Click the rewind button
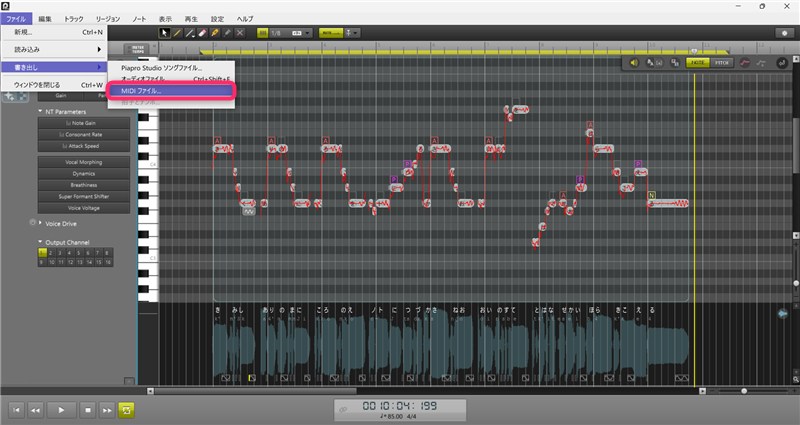Viewport: 800px width, 425px height. click(x=35, y=410)
